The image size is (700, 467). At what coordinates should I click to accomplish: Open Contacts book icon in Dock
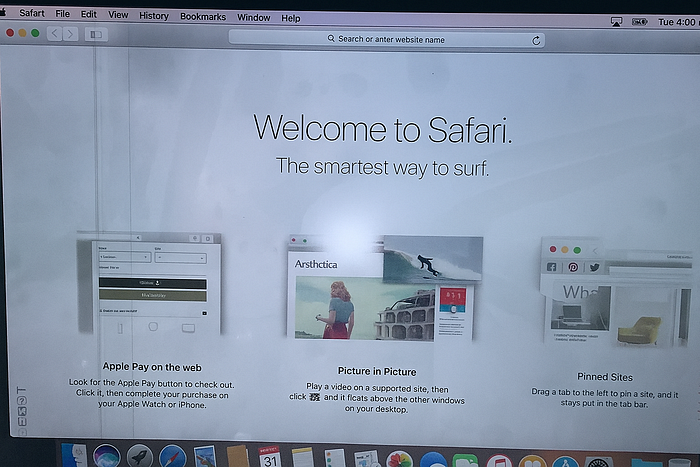coord(238,457)
